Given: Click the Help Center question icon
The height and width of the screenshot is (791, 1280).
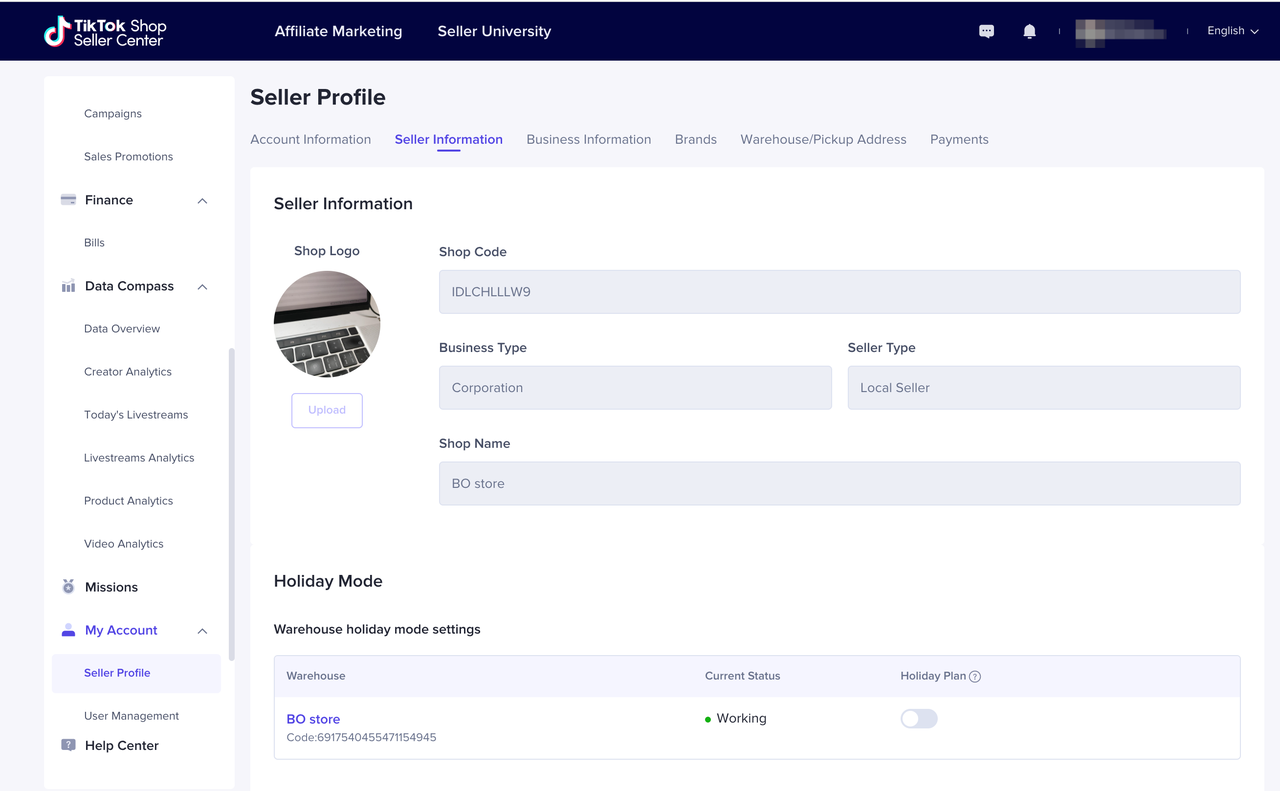Looking at the screenshot, I should (x=68, y=745).
